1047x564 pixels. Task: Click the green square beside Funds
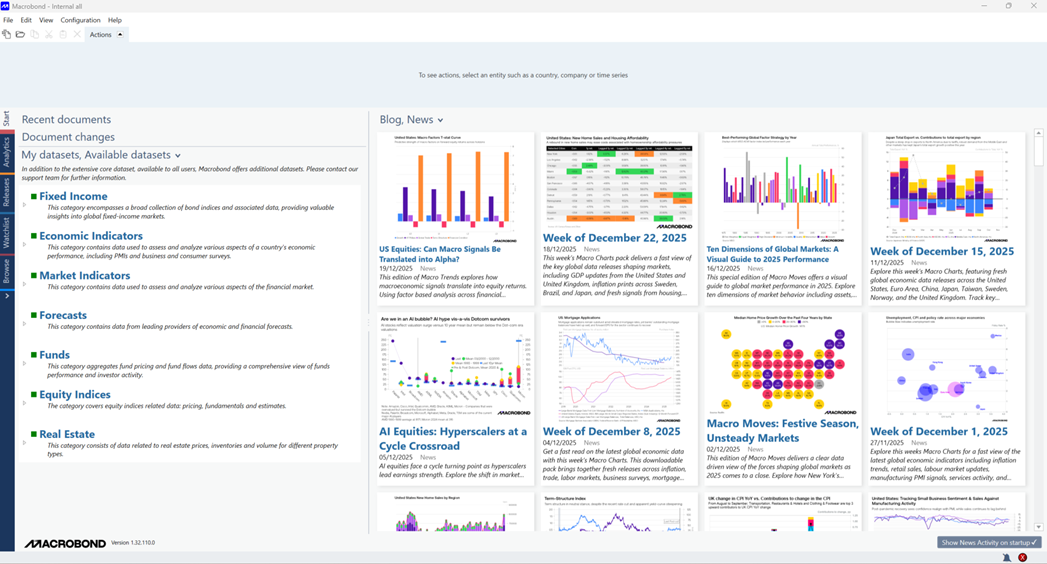coord(33,354)
